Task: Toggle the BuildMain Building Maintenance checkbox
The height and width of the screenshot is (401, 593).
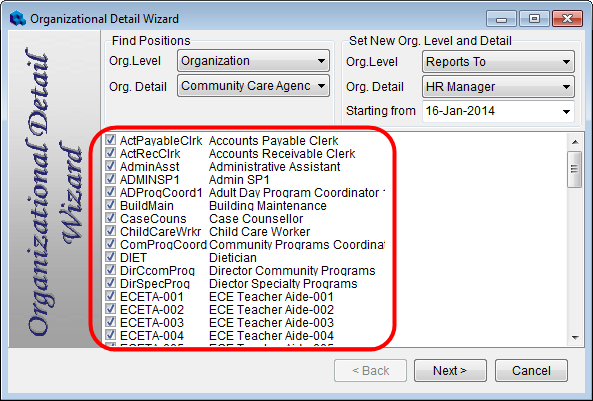Action: pyautogui.click(x=110, y=205)
